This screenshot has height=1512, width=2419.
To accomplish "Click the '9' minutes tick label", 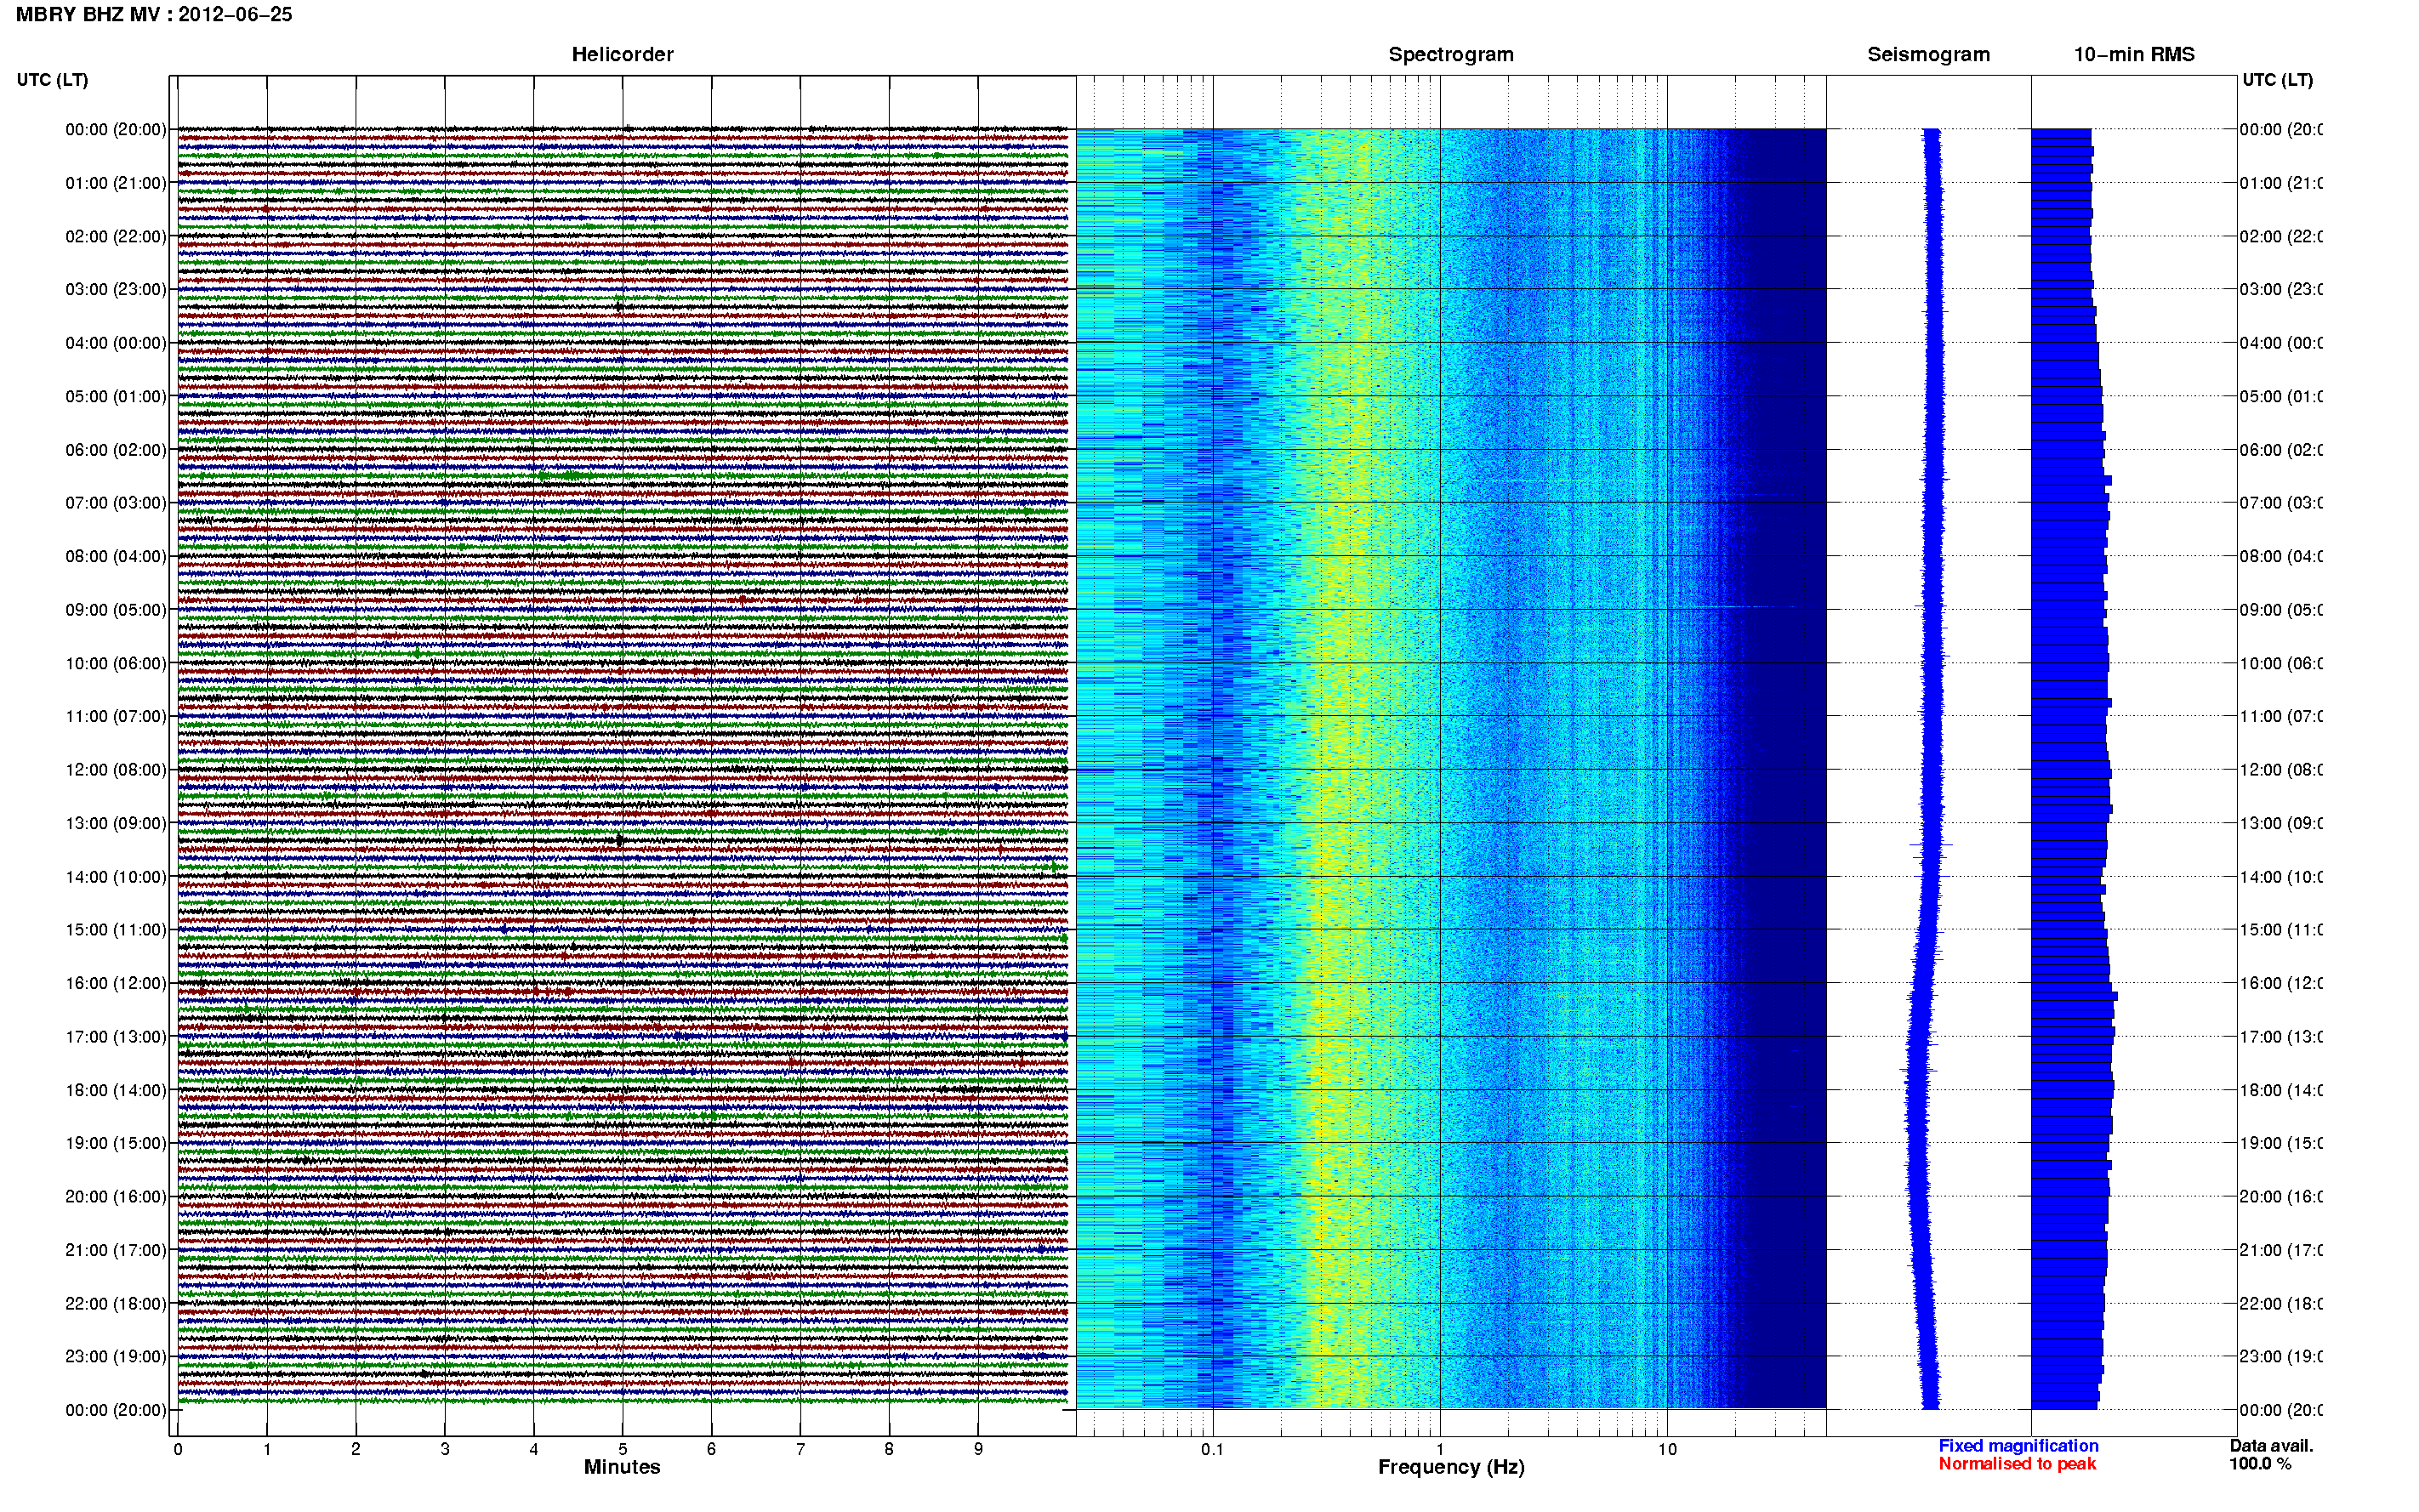I will (x=978, y=1449).
